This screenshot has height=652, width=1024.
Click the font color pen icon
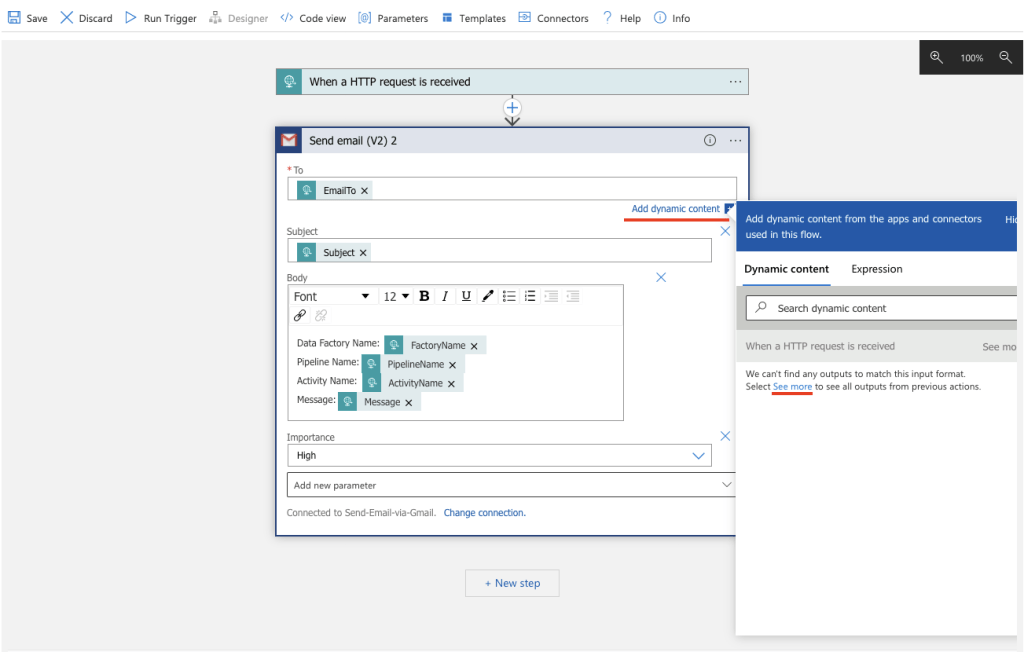pyautogui.click(x=487, y=296)
